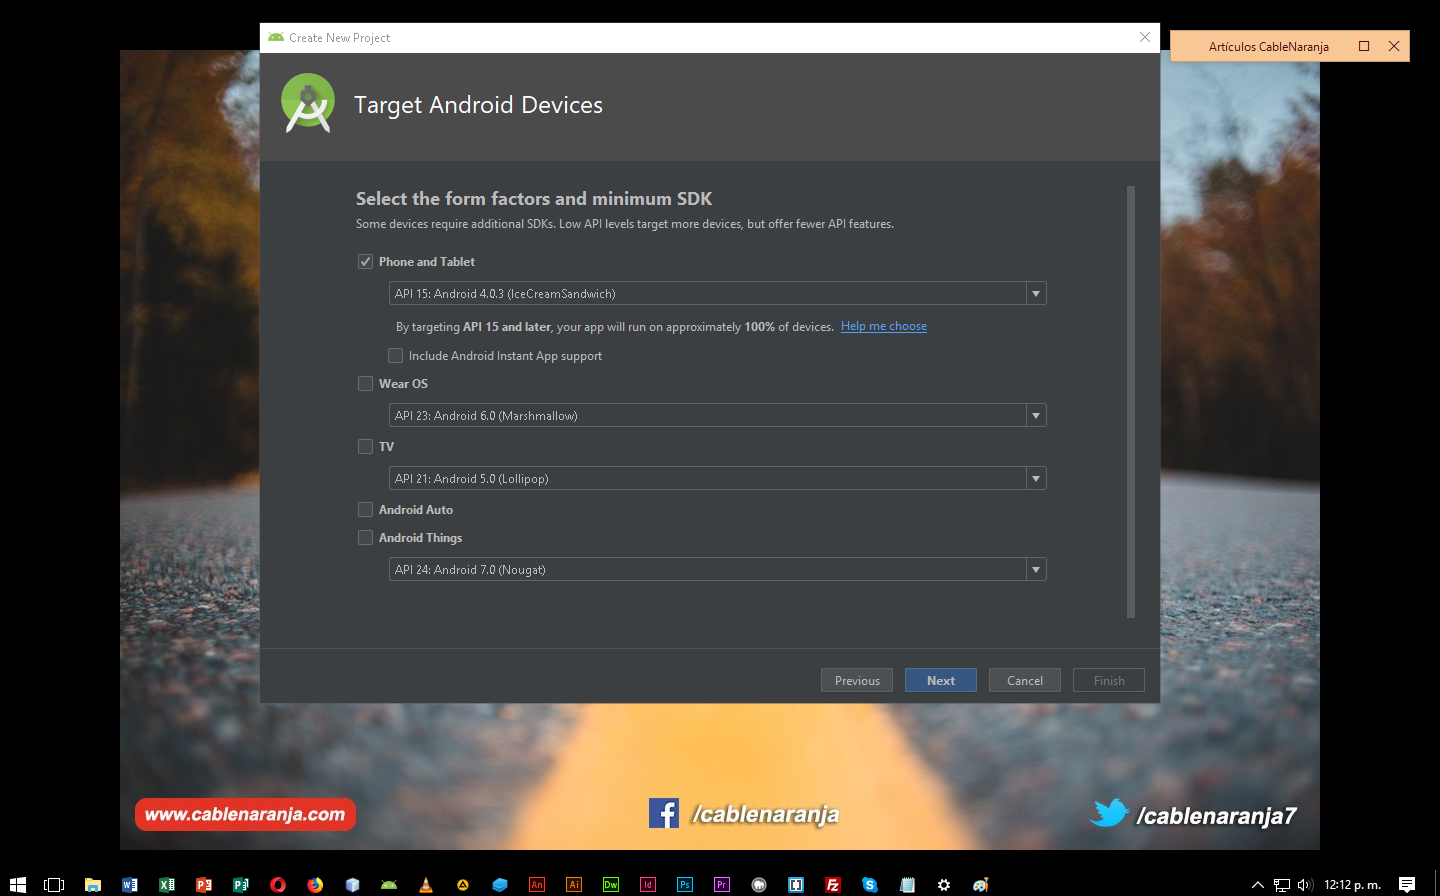
Task: Click the Android Studio logo in the wizard header
Action: (x=307, y=103)
